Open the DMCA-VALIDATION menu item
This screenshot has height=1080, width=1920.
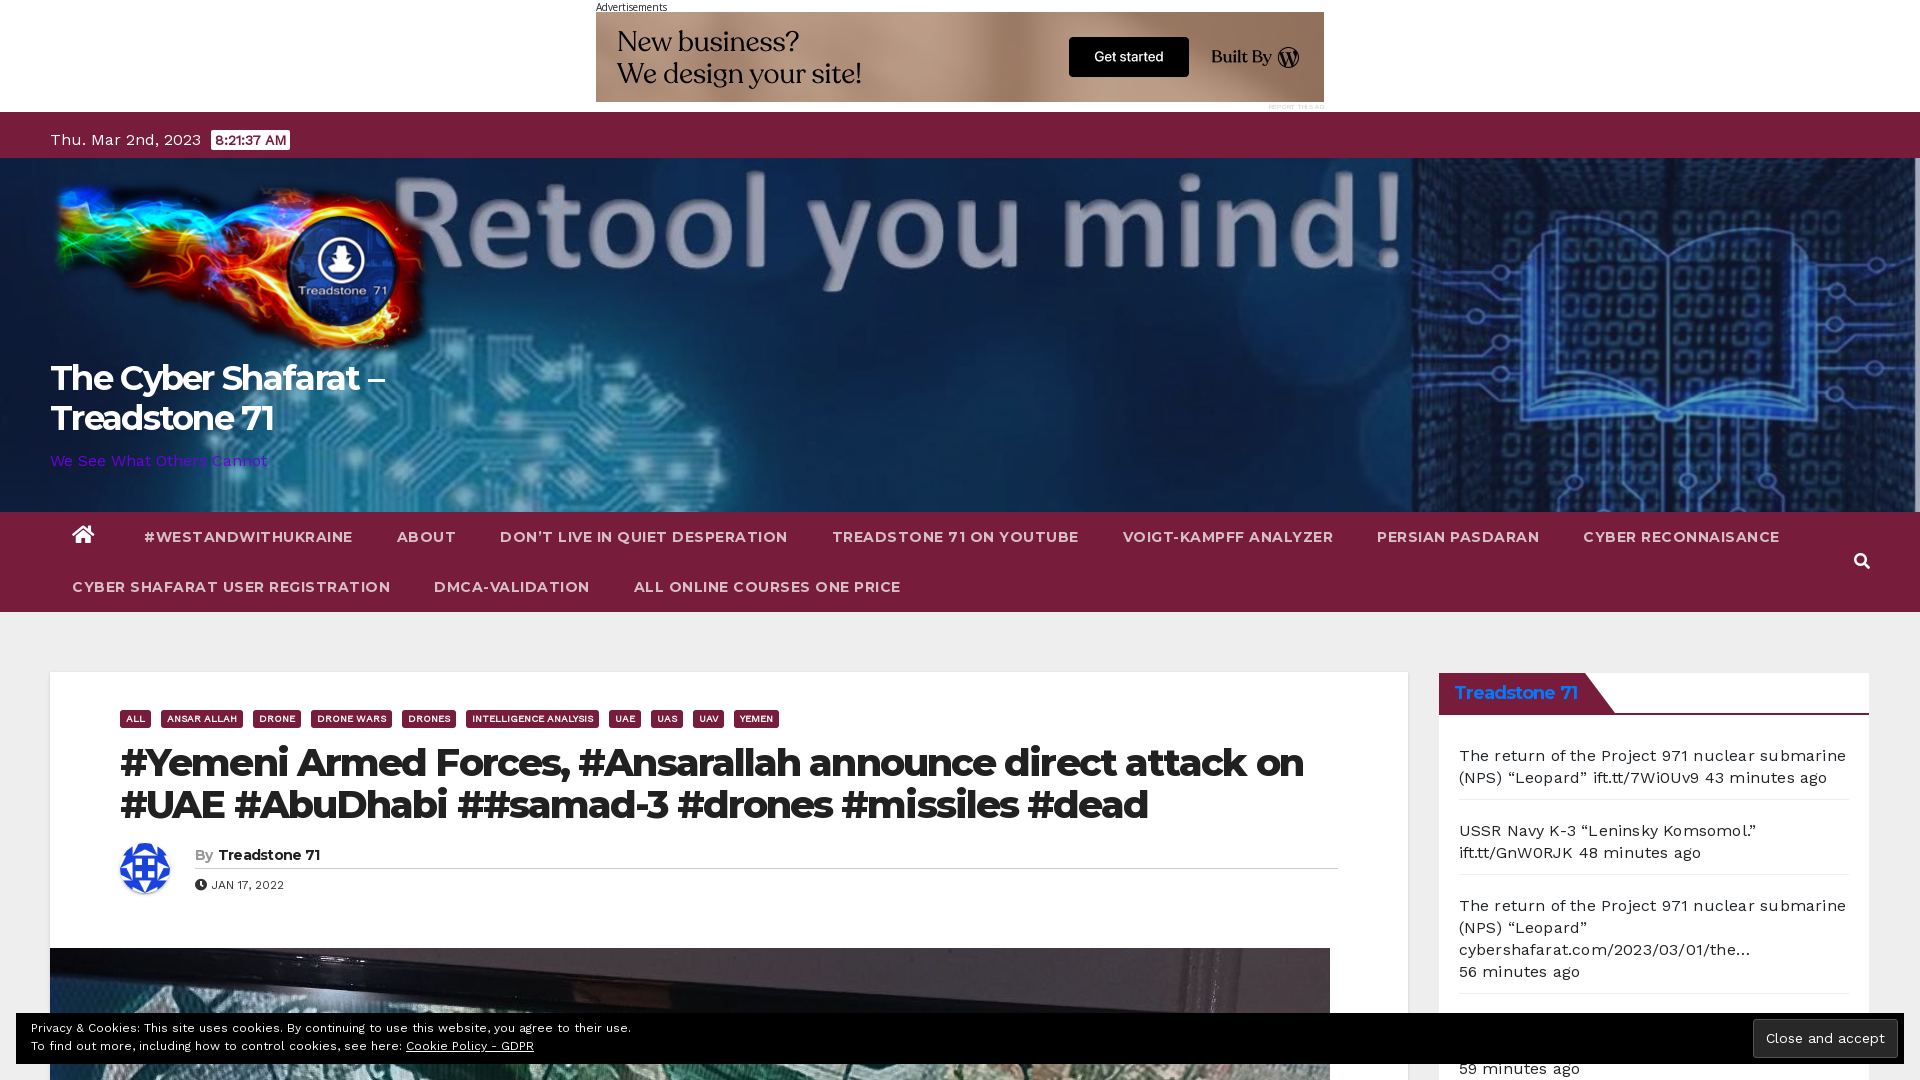pyautogui.click(x=512, y=587)
